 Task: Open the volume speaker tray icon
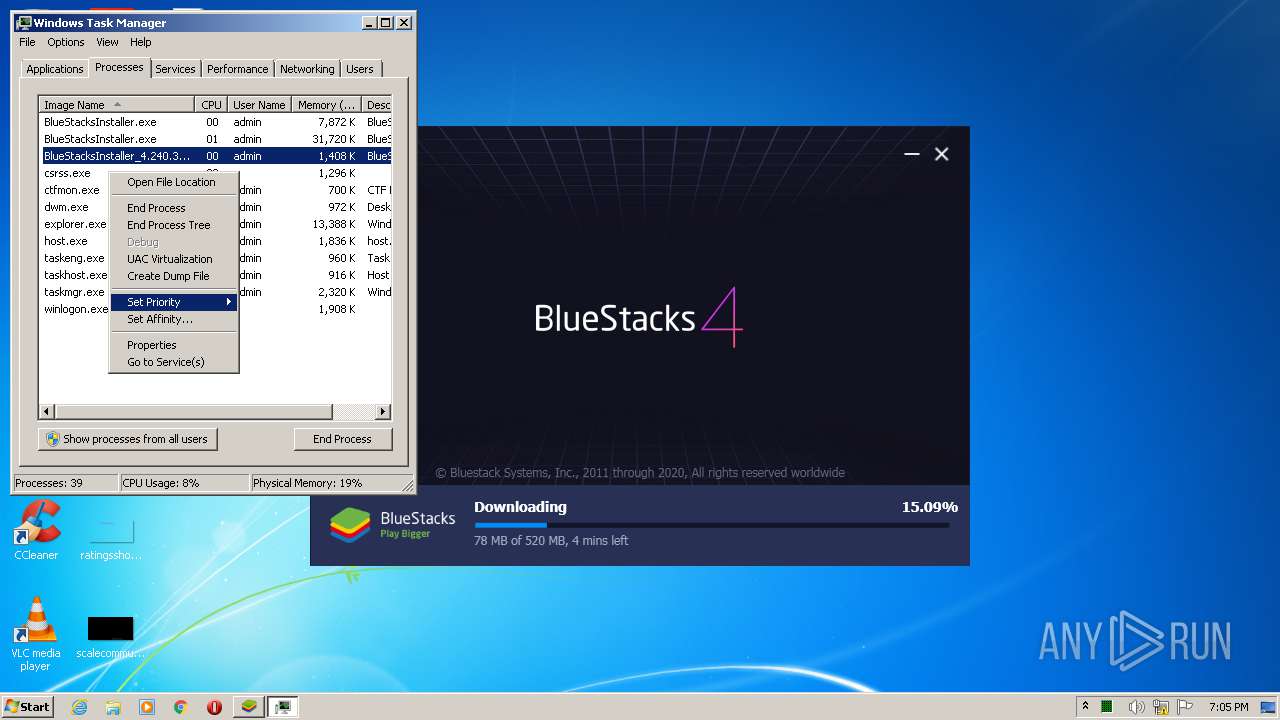coord(1137,707)
